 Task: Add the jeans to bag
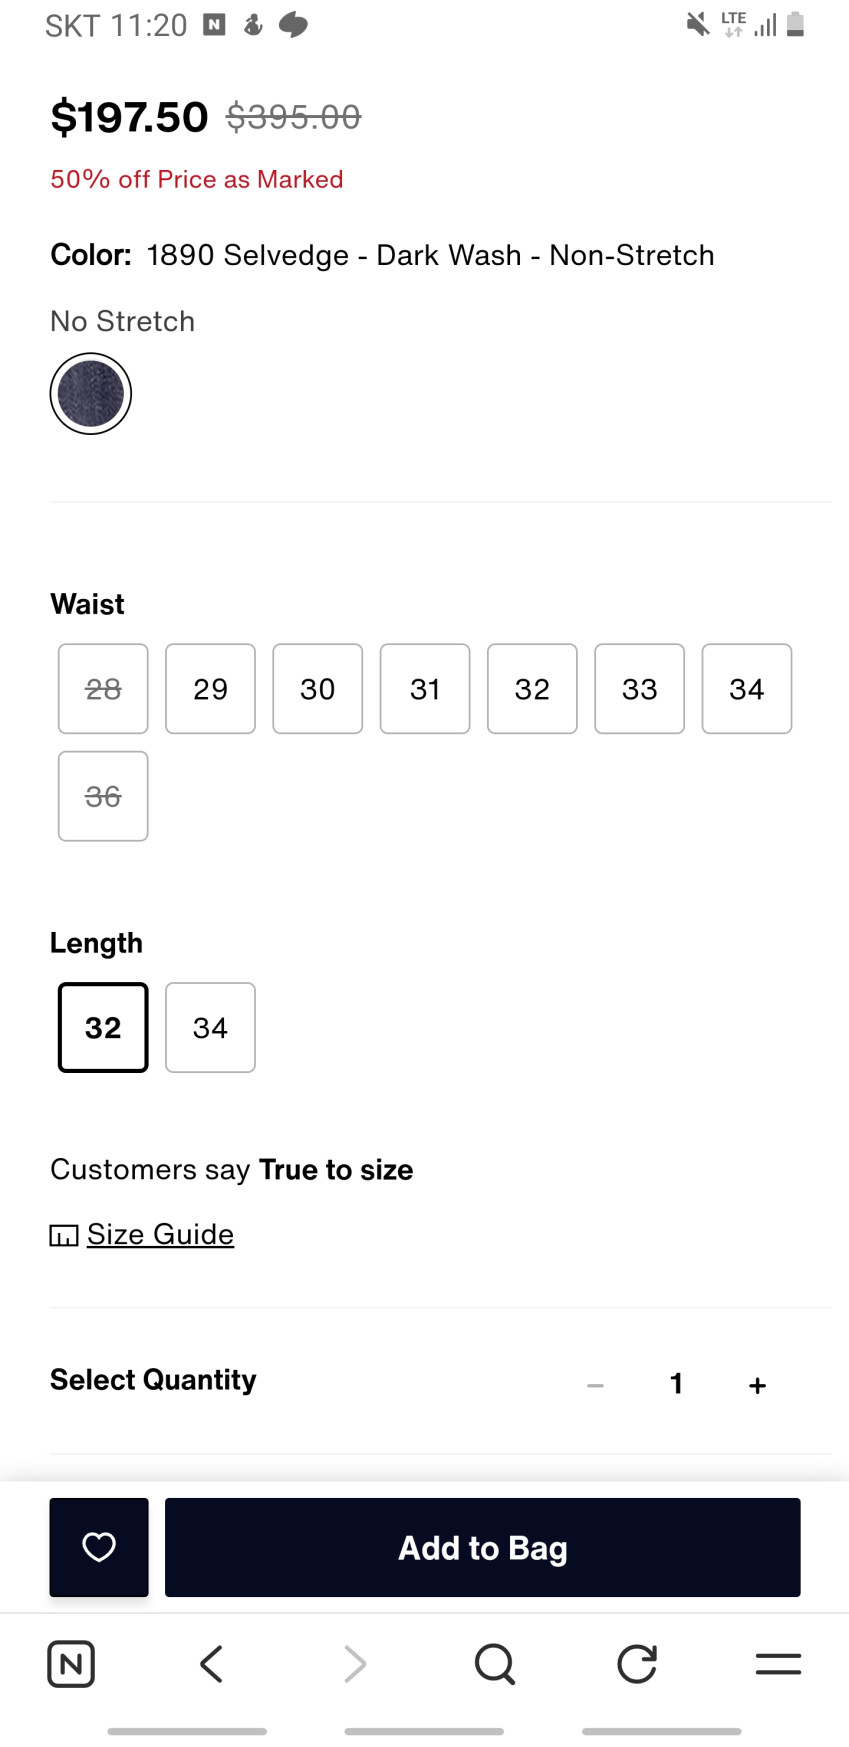(482, 1547)
